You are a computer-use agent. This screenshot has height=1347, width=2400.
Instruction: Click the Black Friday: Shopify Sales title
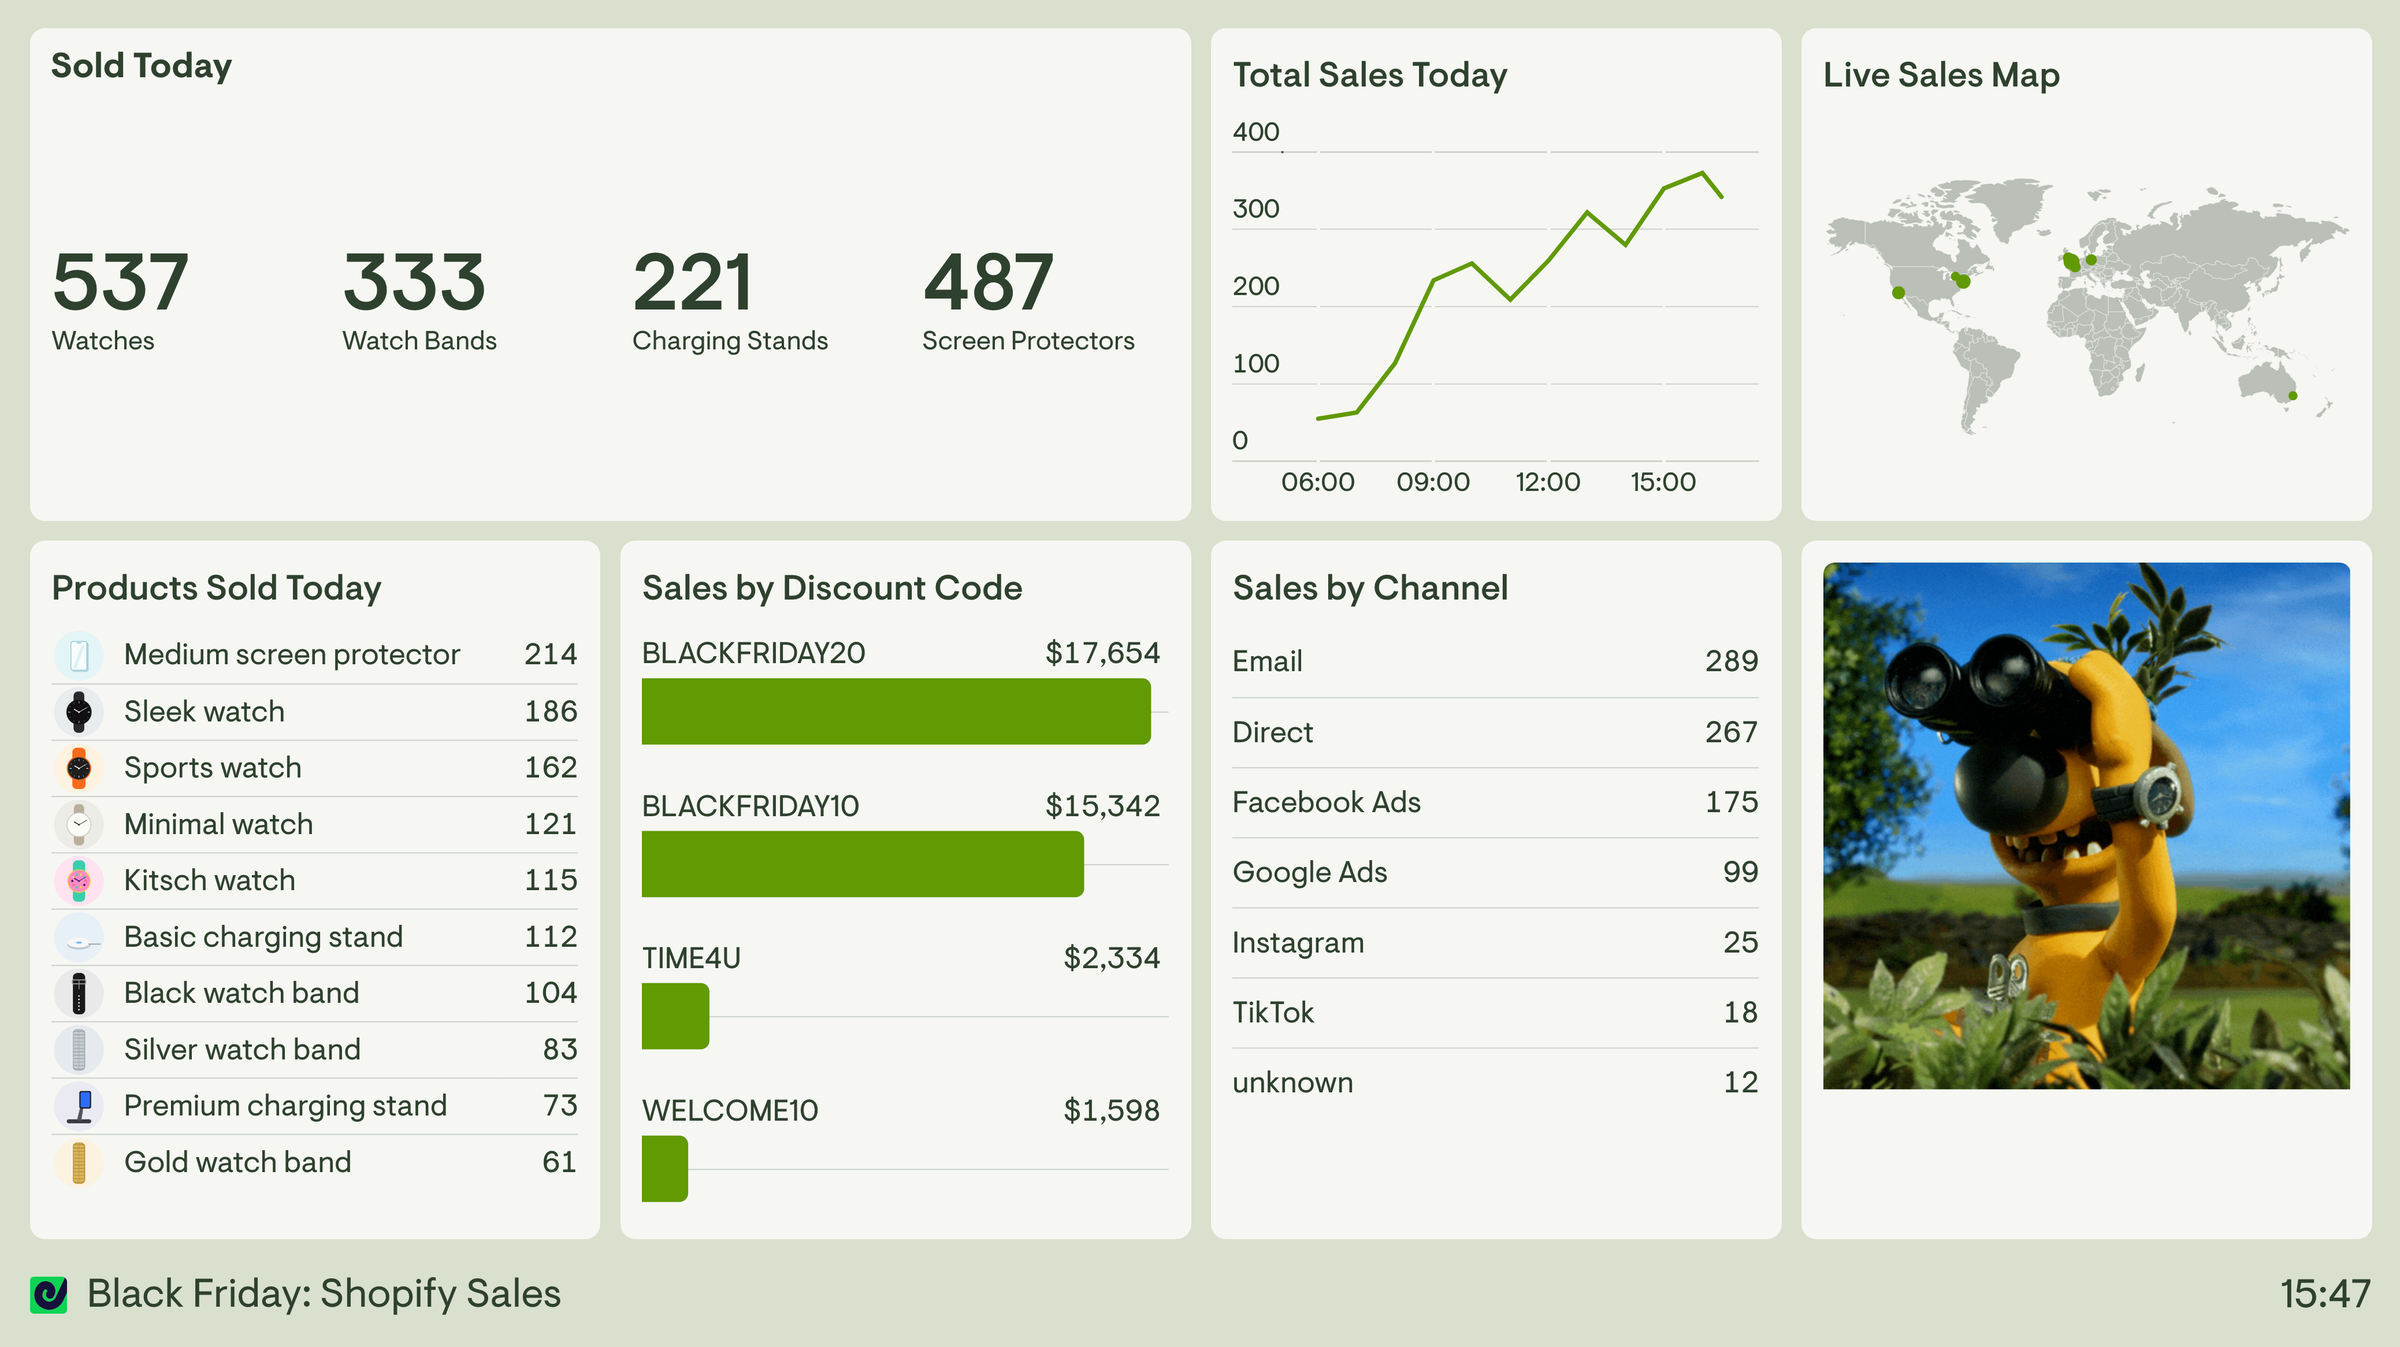point(324,1294)
